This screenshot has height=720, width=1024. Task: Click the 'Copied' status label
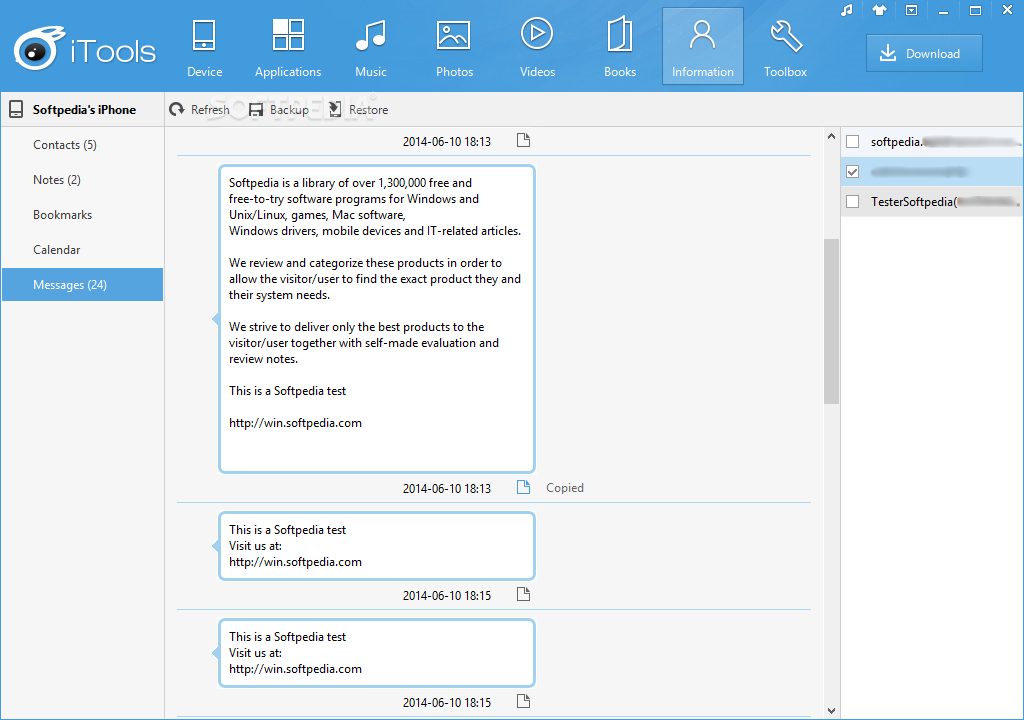[565, 488]
